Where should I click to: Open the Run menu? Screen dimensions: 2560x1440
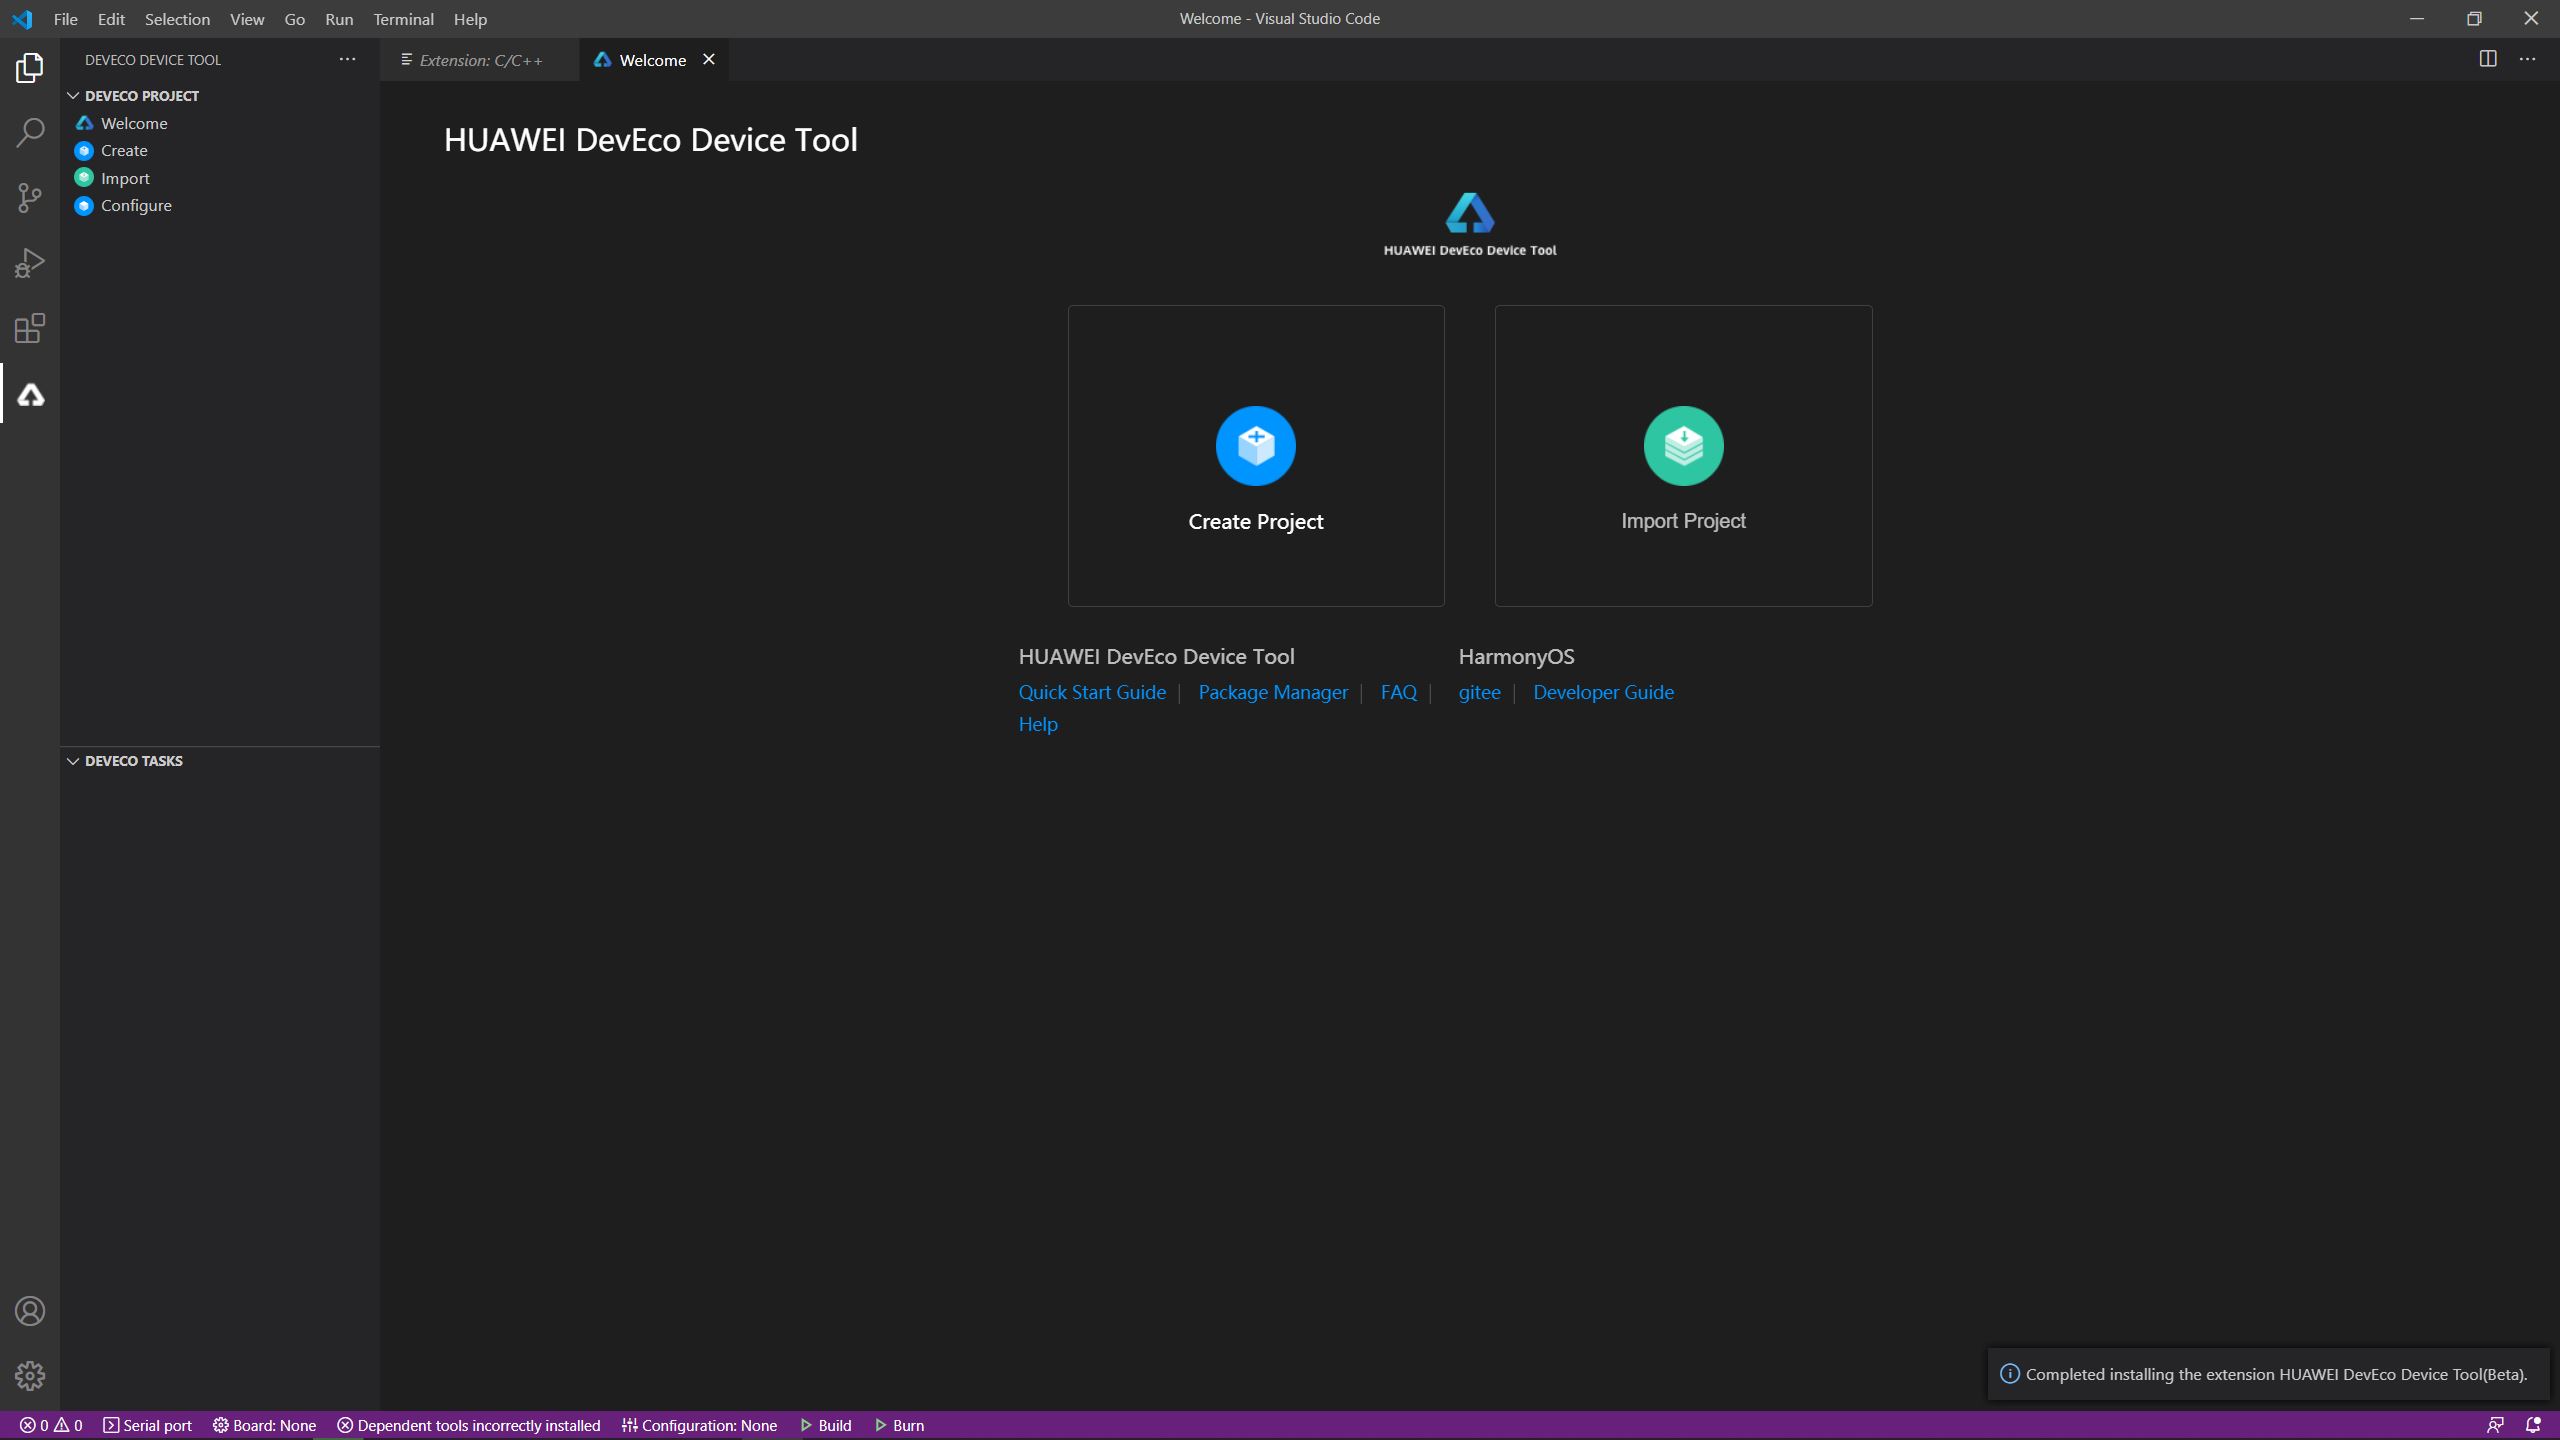tap(339, 19)
